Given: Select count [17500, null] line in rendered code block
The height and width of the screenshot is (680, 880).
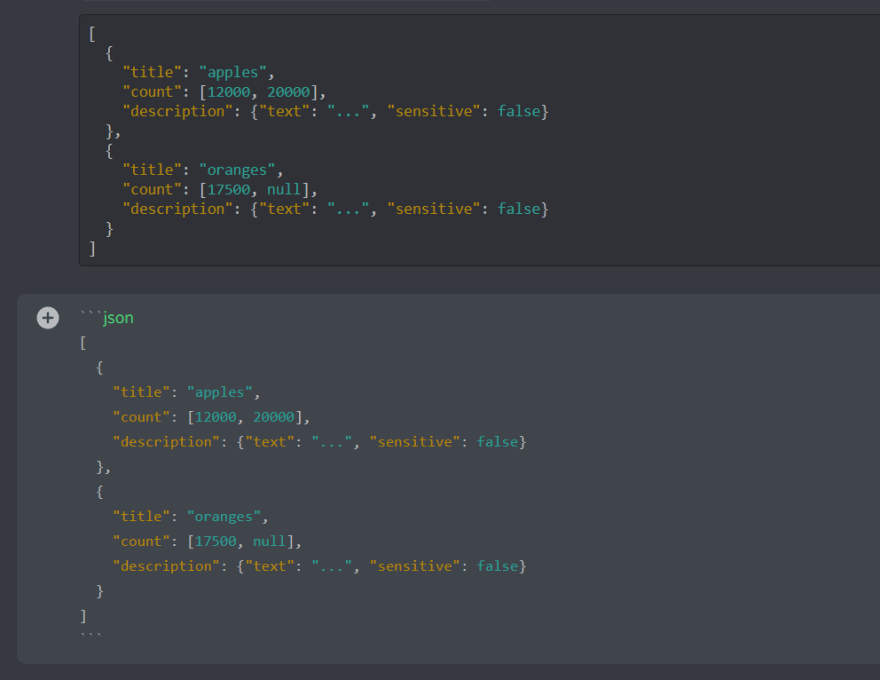Looking at the screenshot, I should [220, 190].
